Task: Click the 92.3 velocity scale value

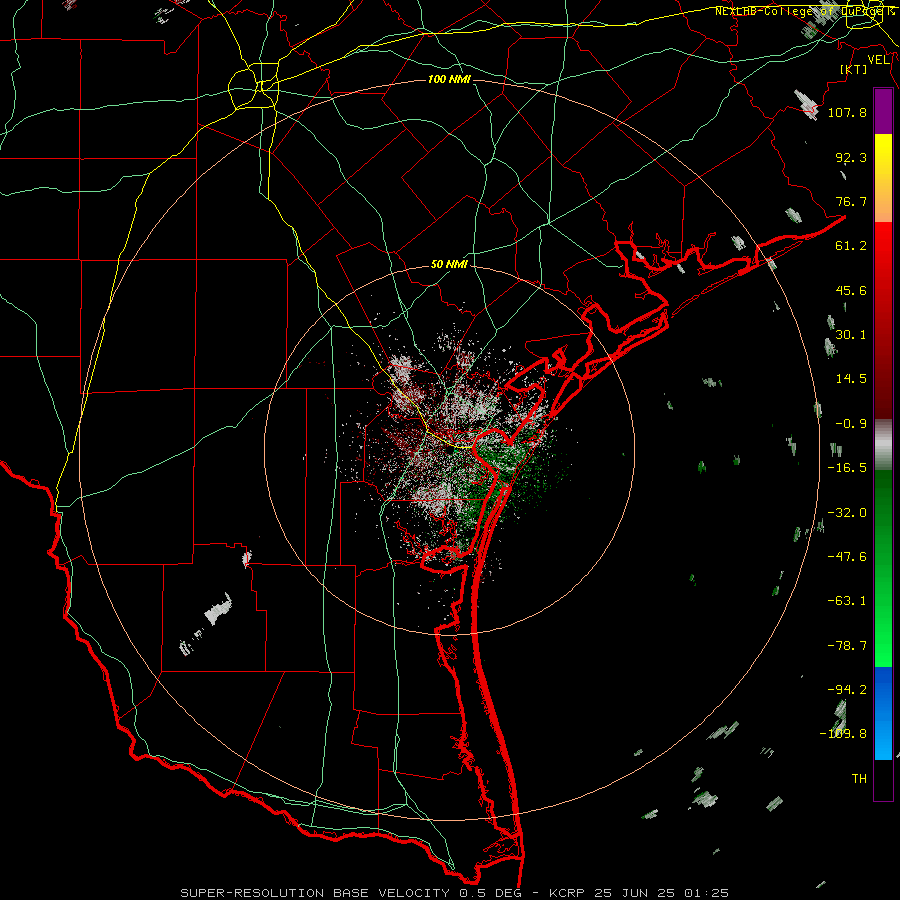Action: coord(851,157)
